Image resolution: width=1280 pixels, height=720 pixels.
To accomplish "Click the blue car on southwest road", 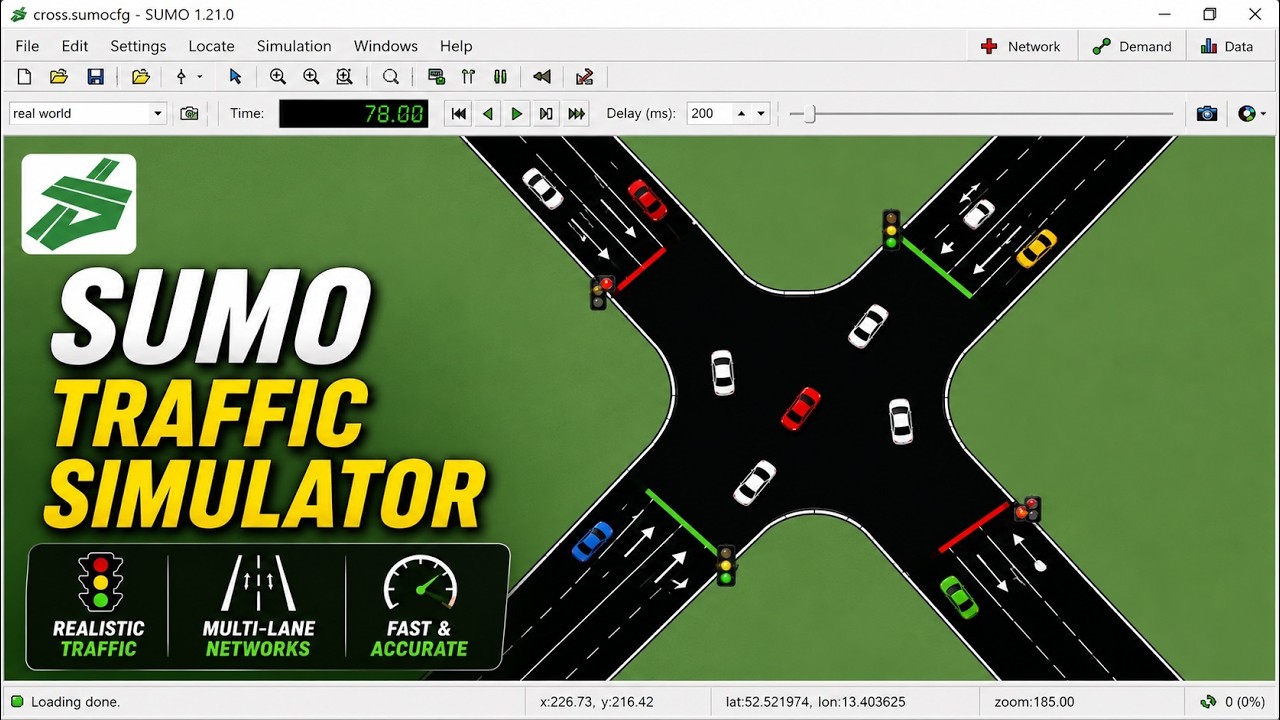I will 592,541.
